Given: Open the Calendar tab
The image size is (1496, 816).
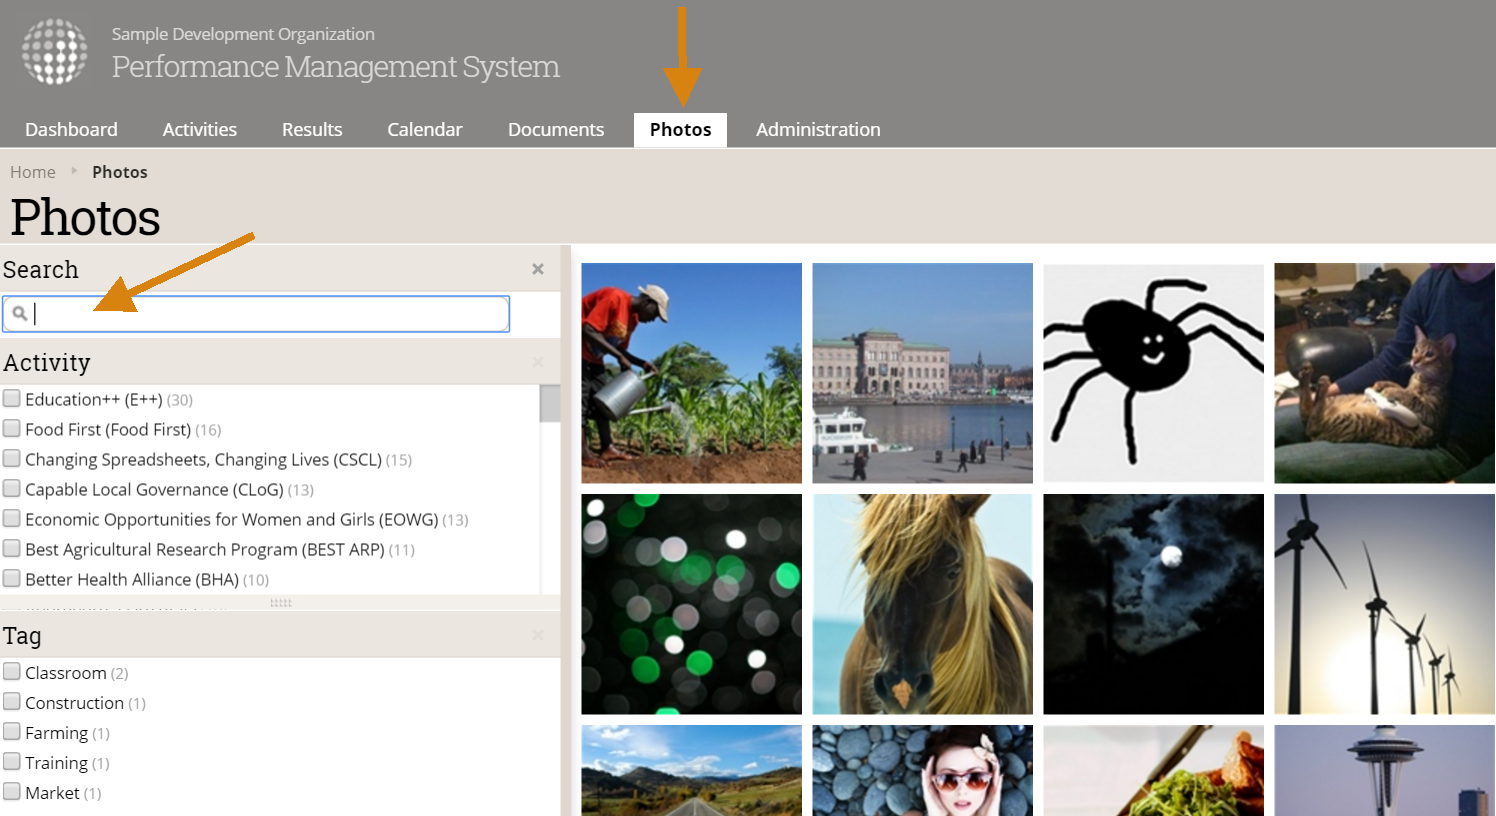Looking at the screenshot, I should (x=425, y=130).
